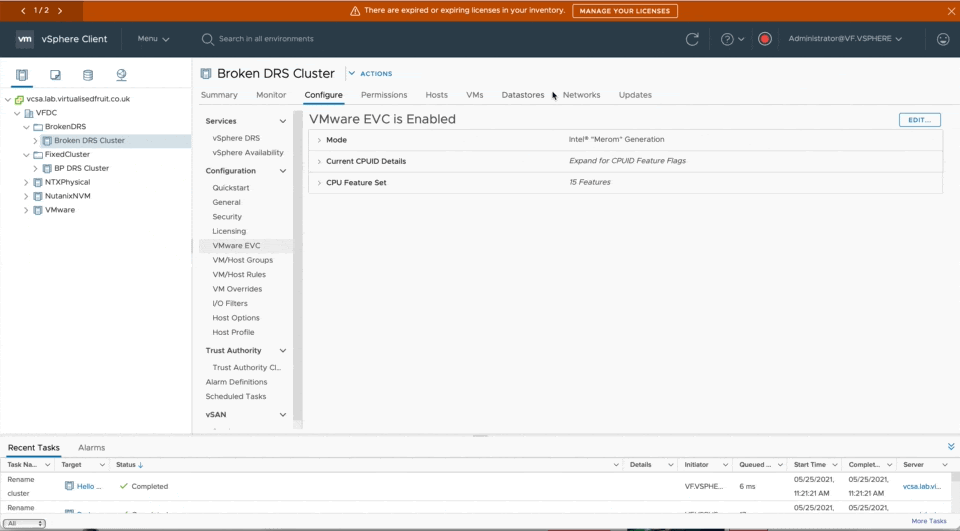This screenshot has height=531, width=960.
Task: Switch to the Monitor tab
Action: [271, 95]
